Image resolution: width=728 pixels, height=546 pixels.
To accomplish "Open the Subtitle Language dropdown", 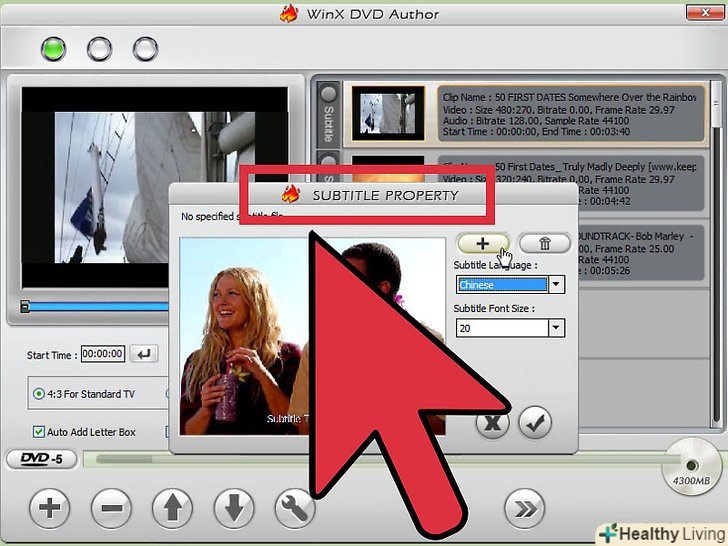I will (x=556, y=284).
